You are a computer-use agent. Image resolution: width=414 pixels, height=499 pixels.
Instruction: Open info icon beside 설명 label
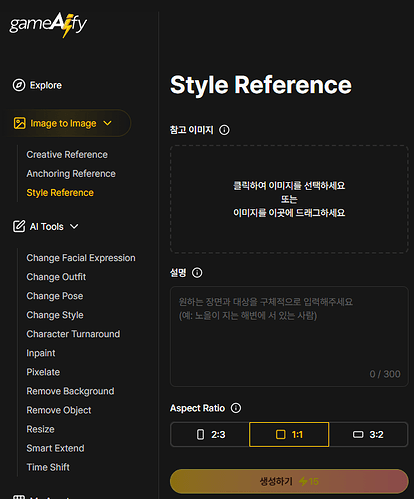(197, 273)
